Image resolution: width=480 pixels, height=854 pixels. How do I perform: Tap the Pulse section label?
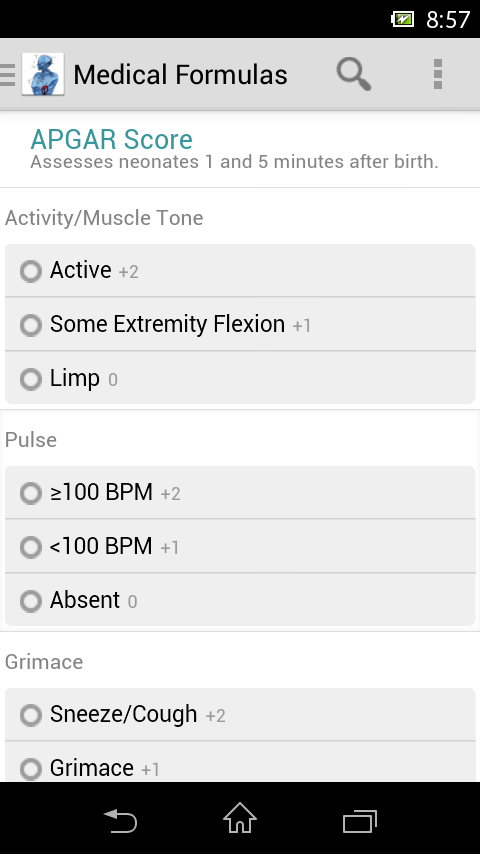(31, 440)
